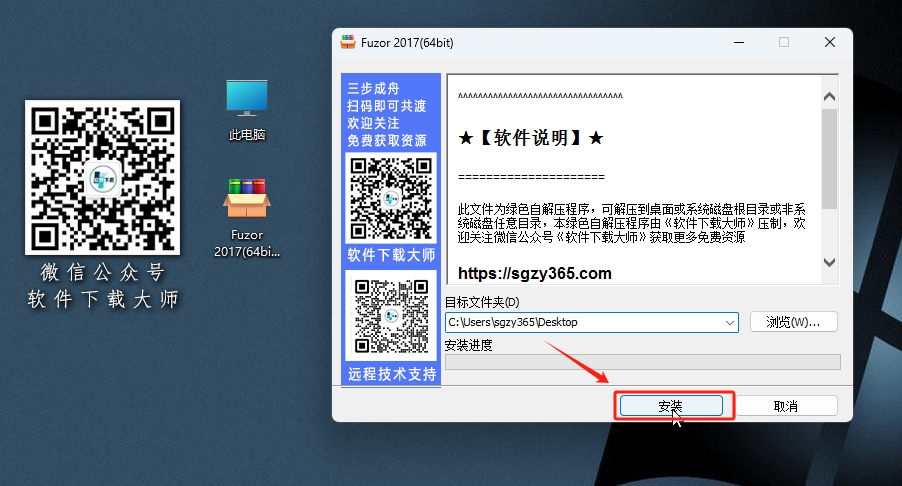Open the 浏览(W)... browse button
Screen dimensions: 902x486
coord(793,322)
